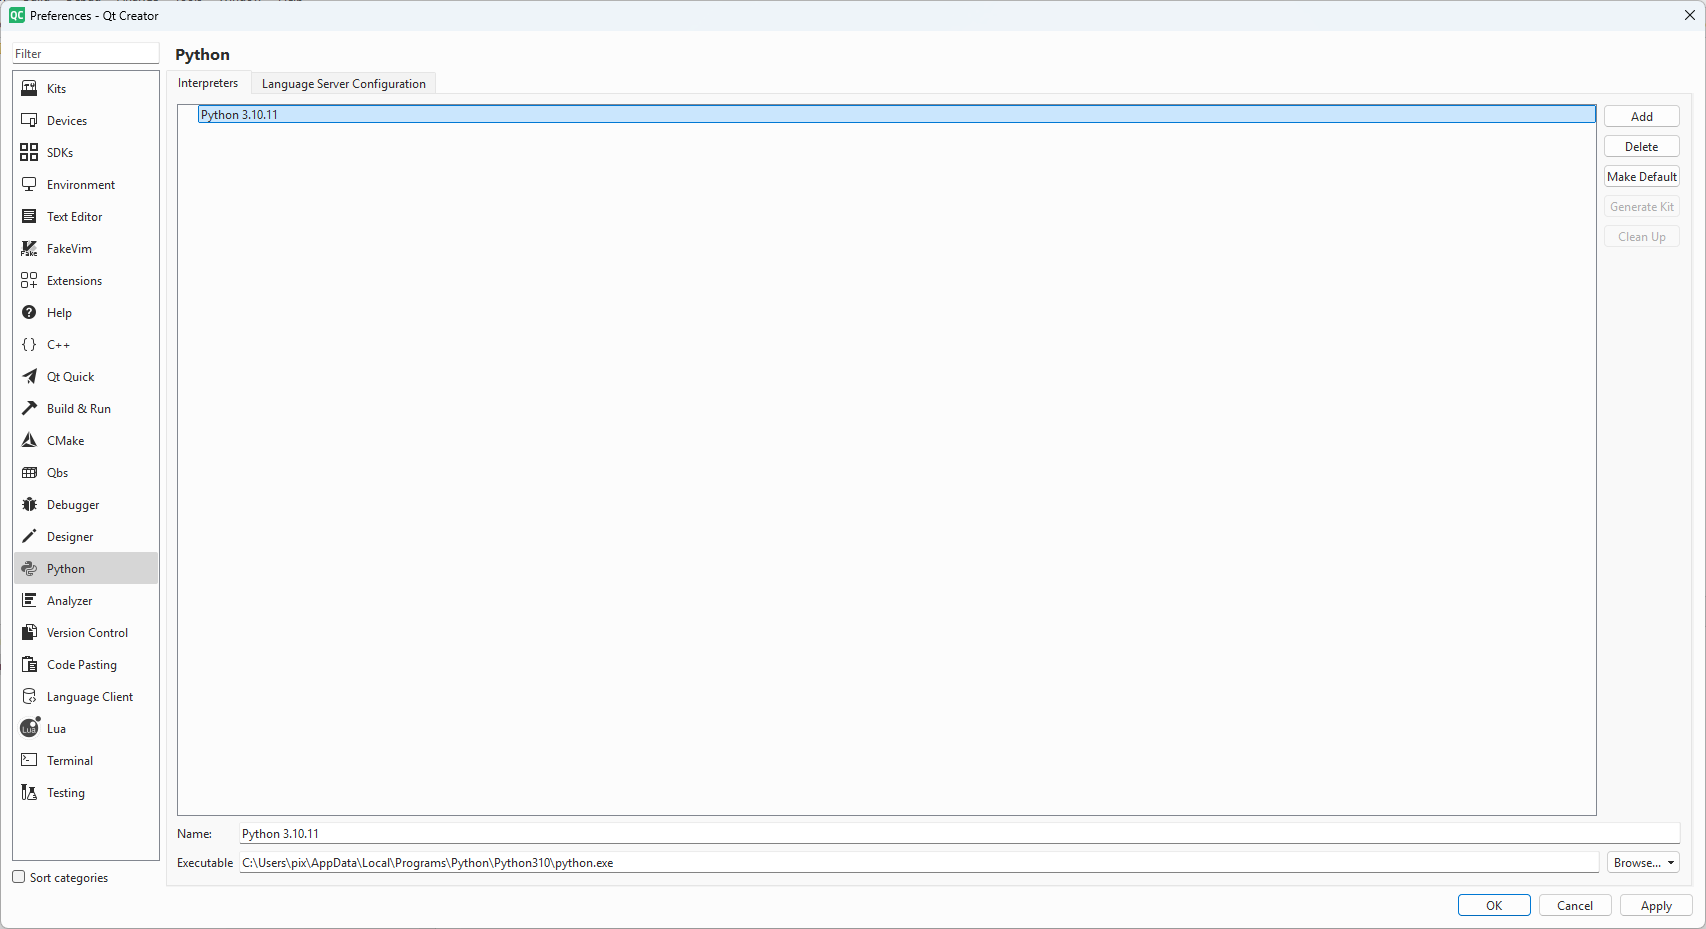Expand the Browse dropdown arrow

1671,863
